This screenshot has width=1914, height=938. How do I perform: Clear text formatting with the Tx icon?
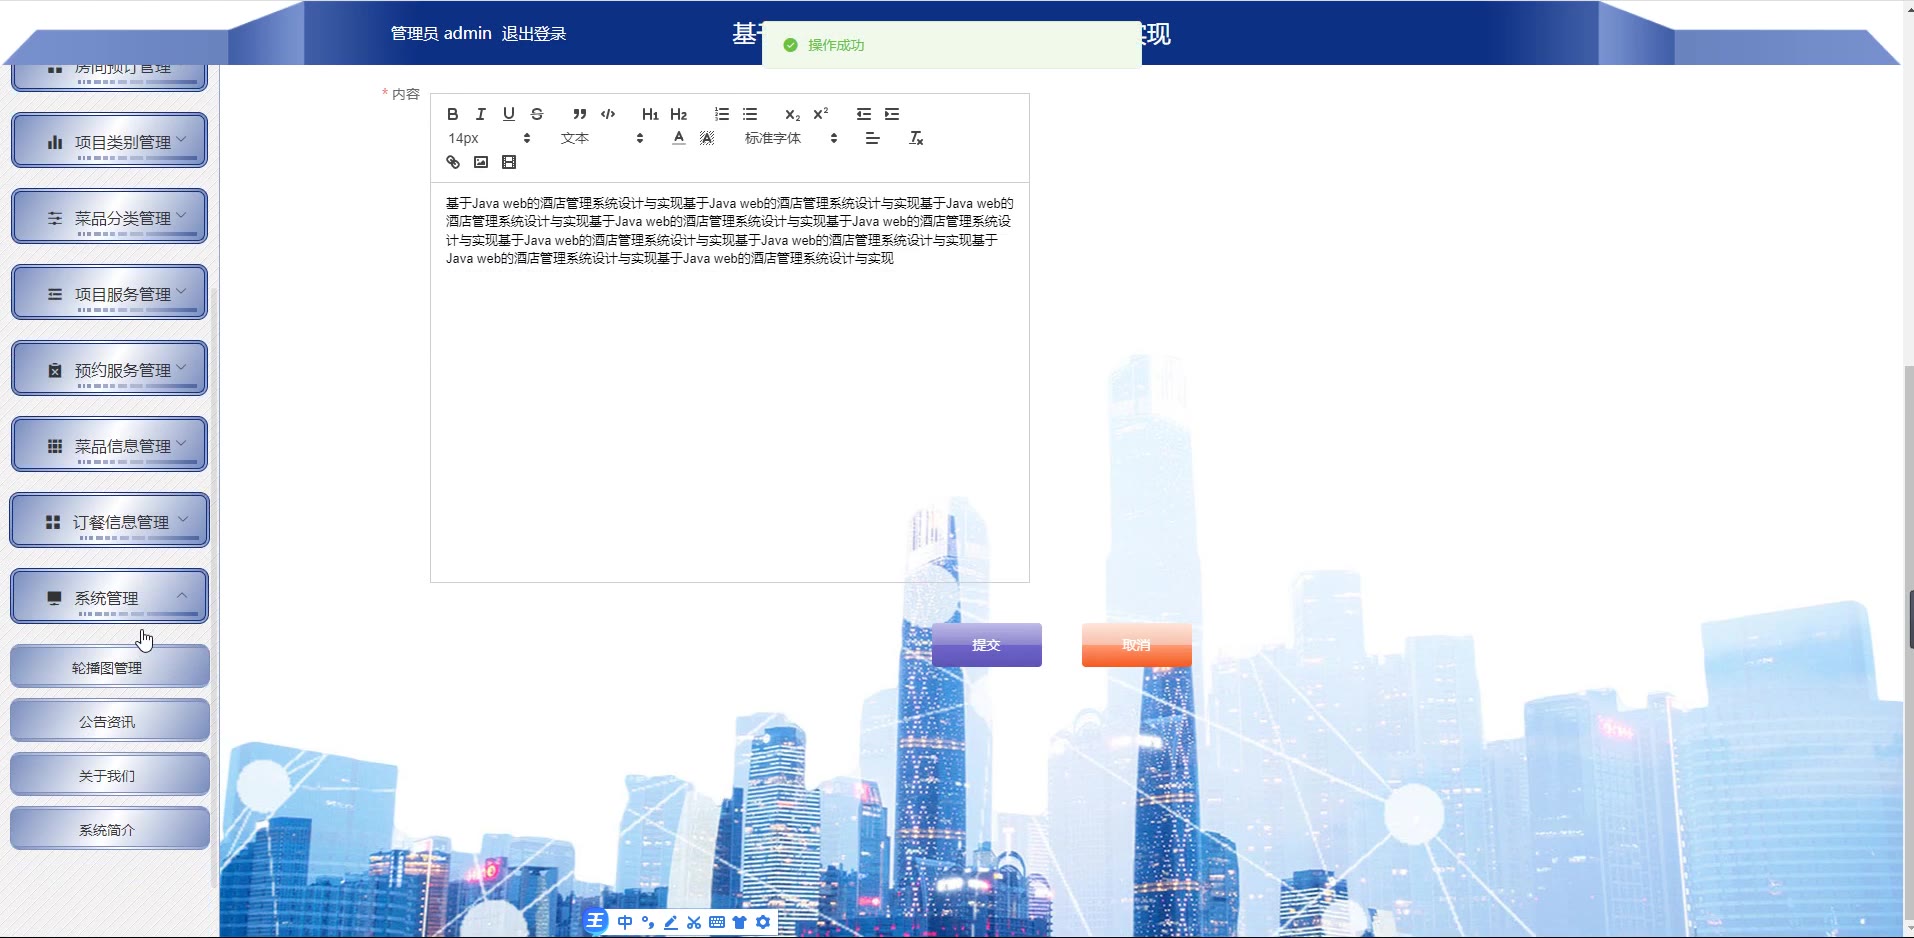click(916, 138)
